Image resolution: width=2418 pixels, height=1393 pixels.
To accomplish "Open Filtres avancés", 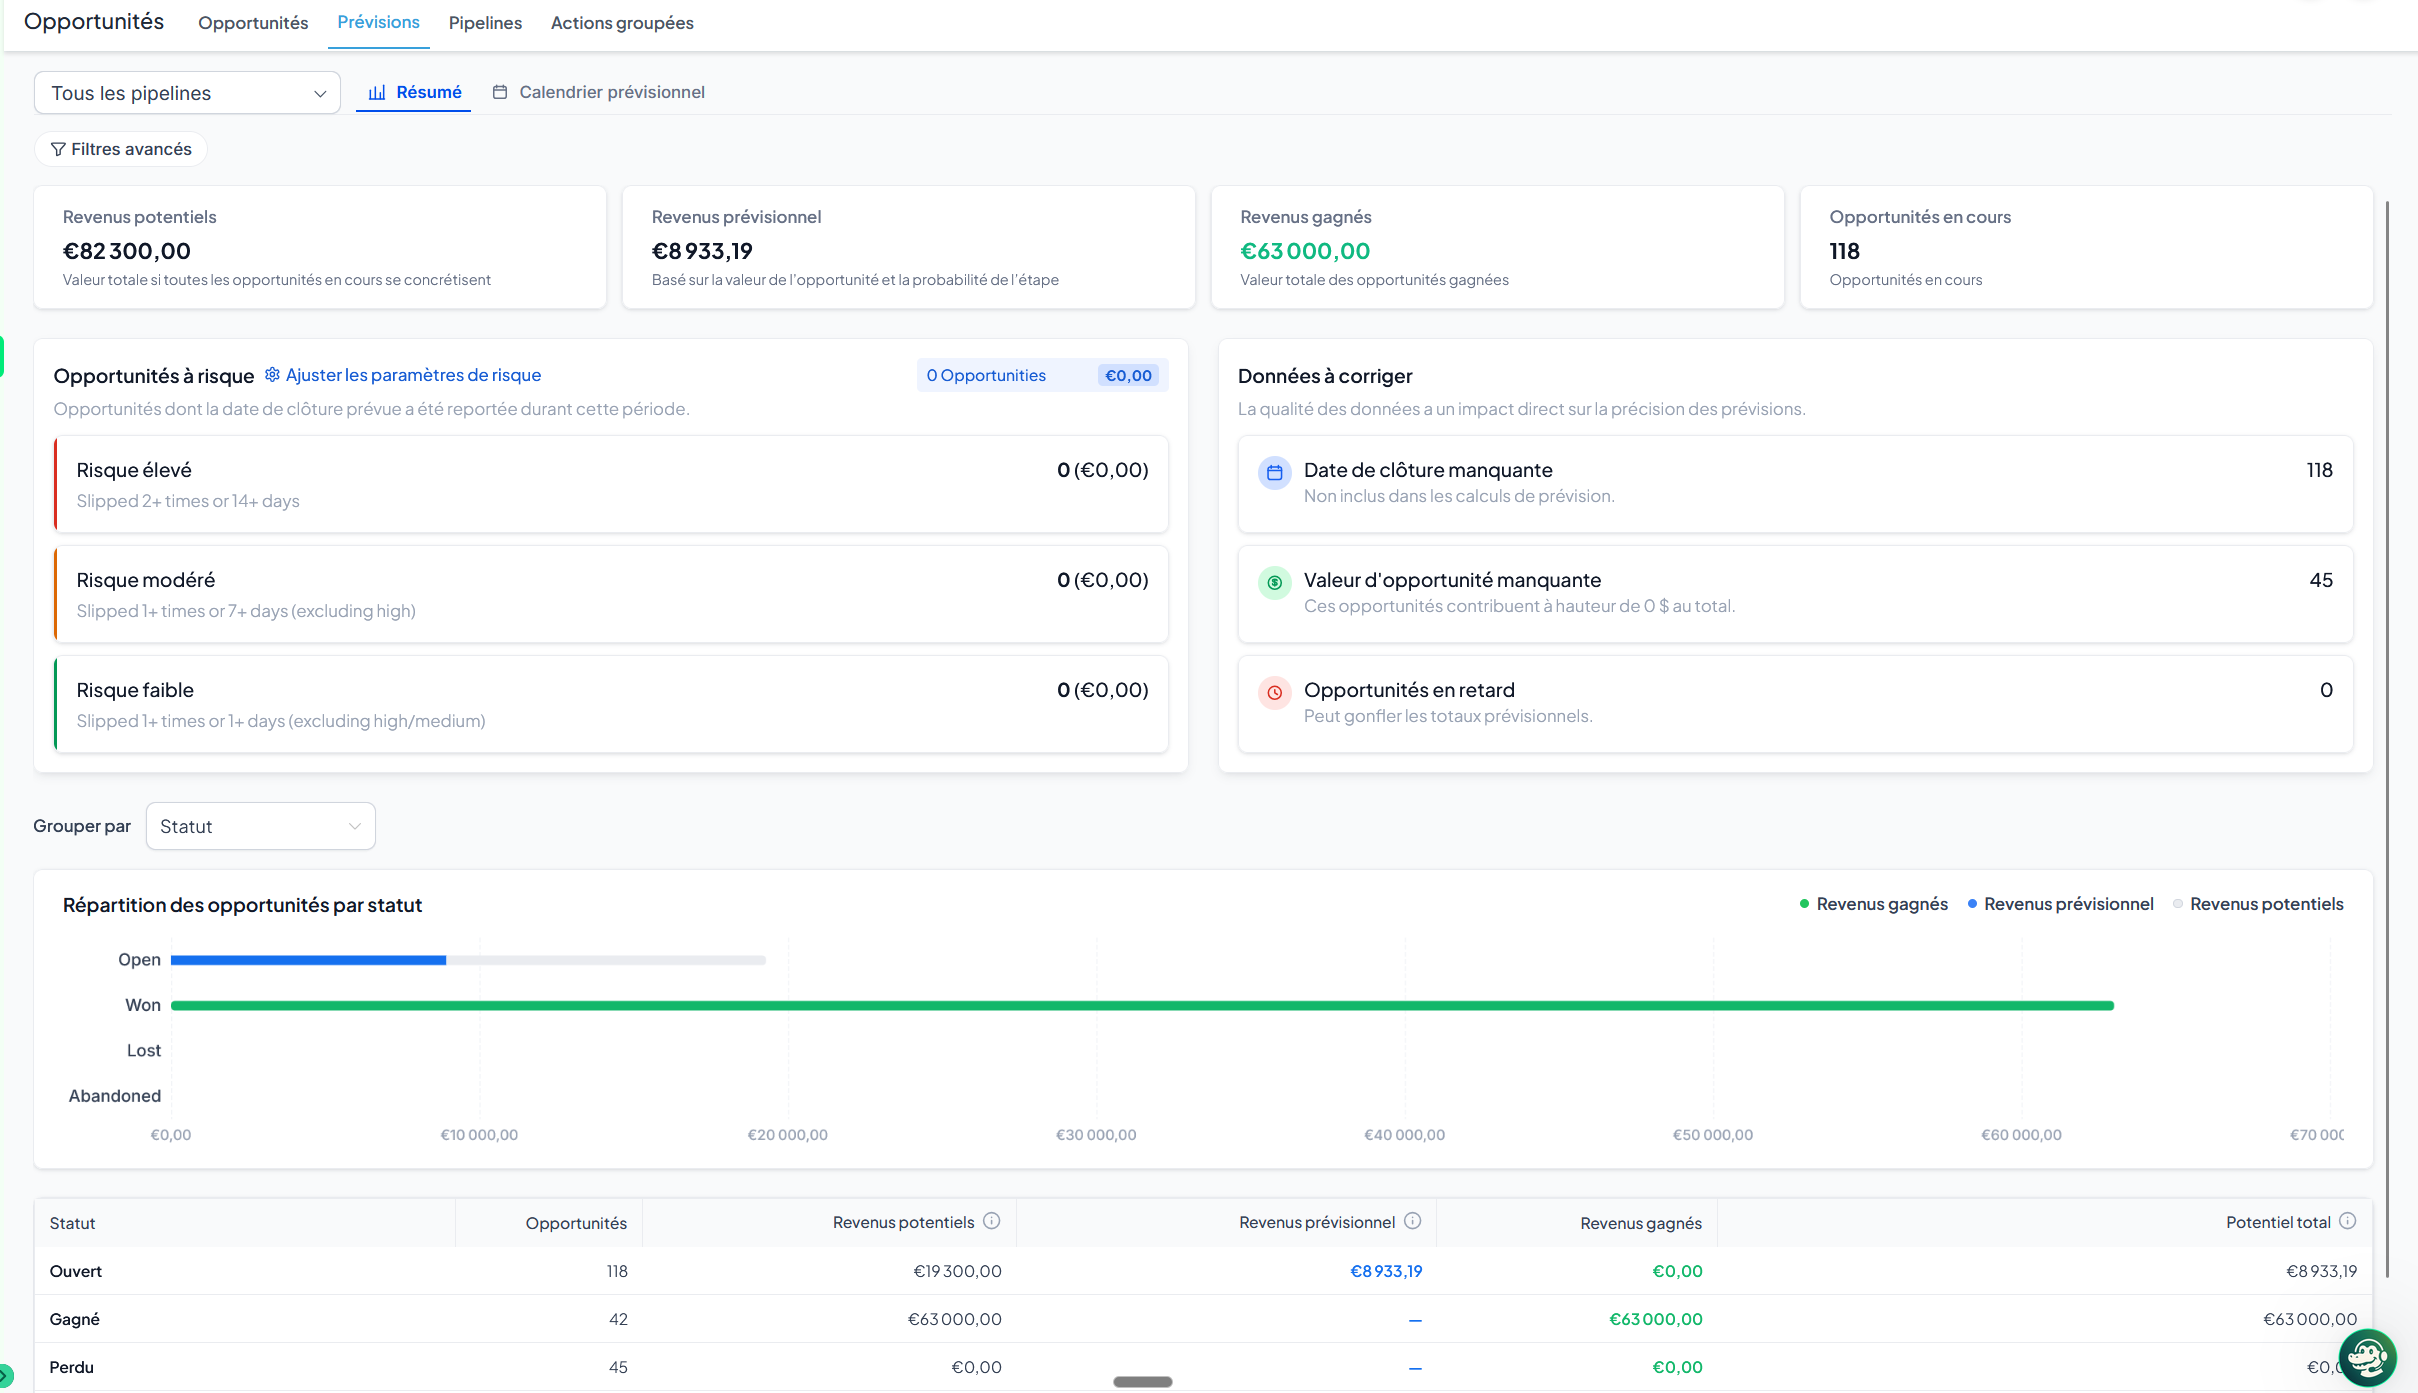I will pyautogui.click(x=121, y=149).
